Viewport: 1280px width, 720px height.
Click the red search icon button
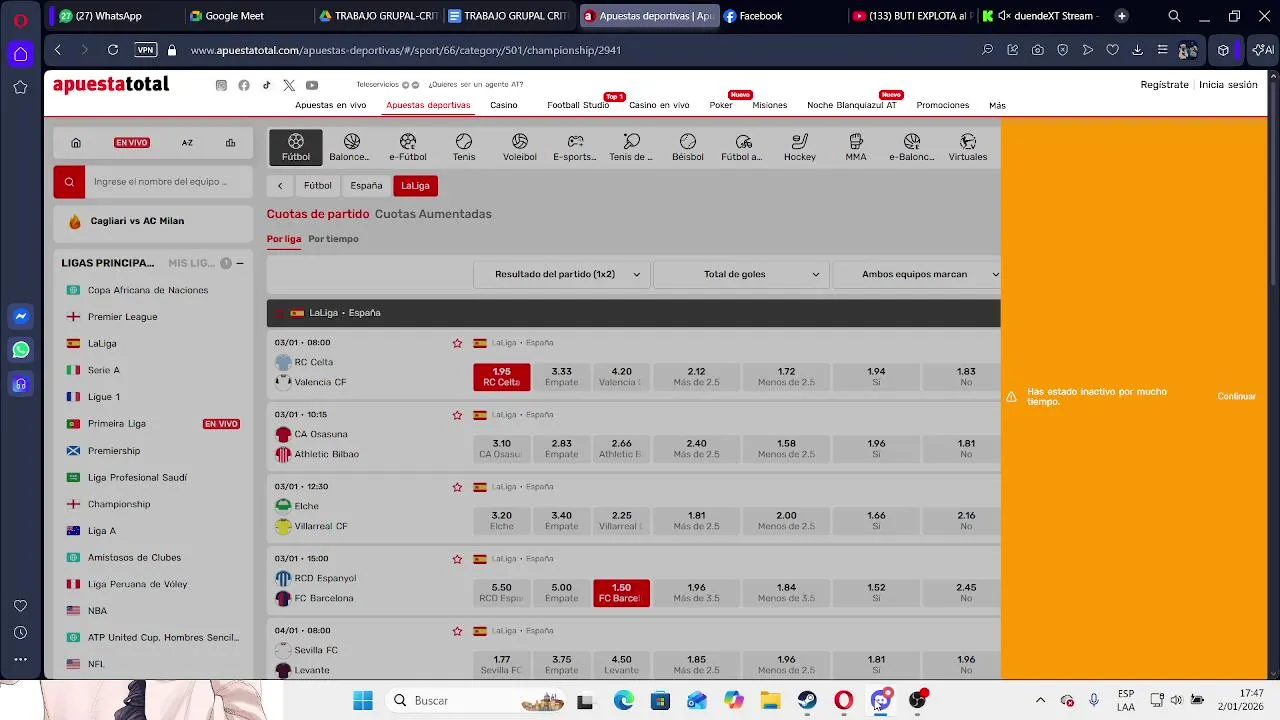(69, 181)
